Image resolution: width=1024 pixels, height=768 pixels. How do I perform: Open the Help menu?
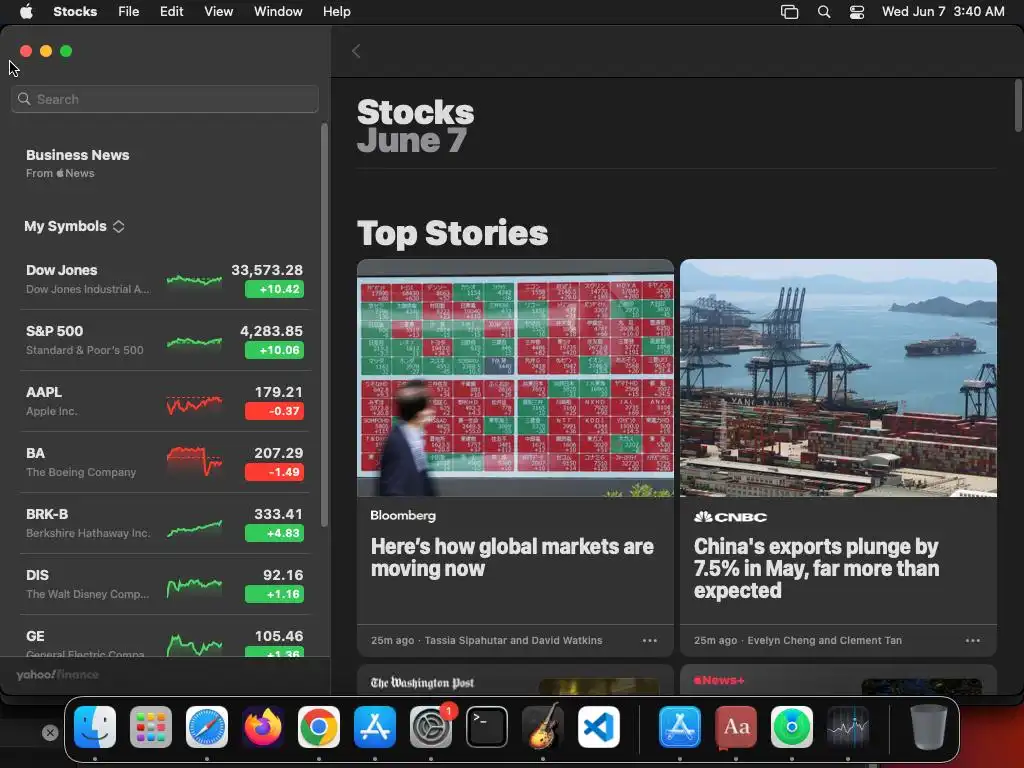[336, 12]
